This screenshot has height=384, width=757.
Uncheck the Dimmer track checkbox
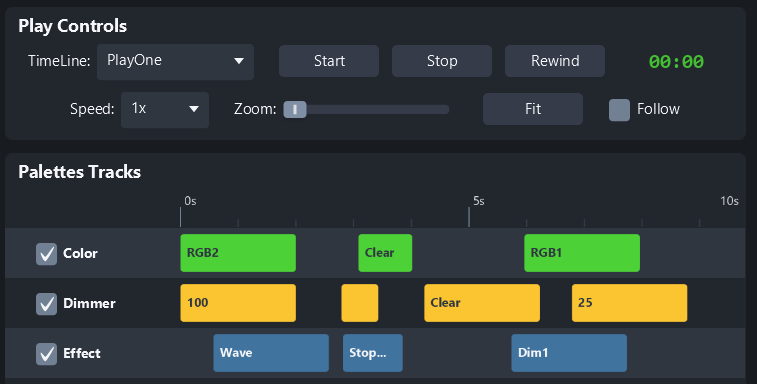[46, 304]
